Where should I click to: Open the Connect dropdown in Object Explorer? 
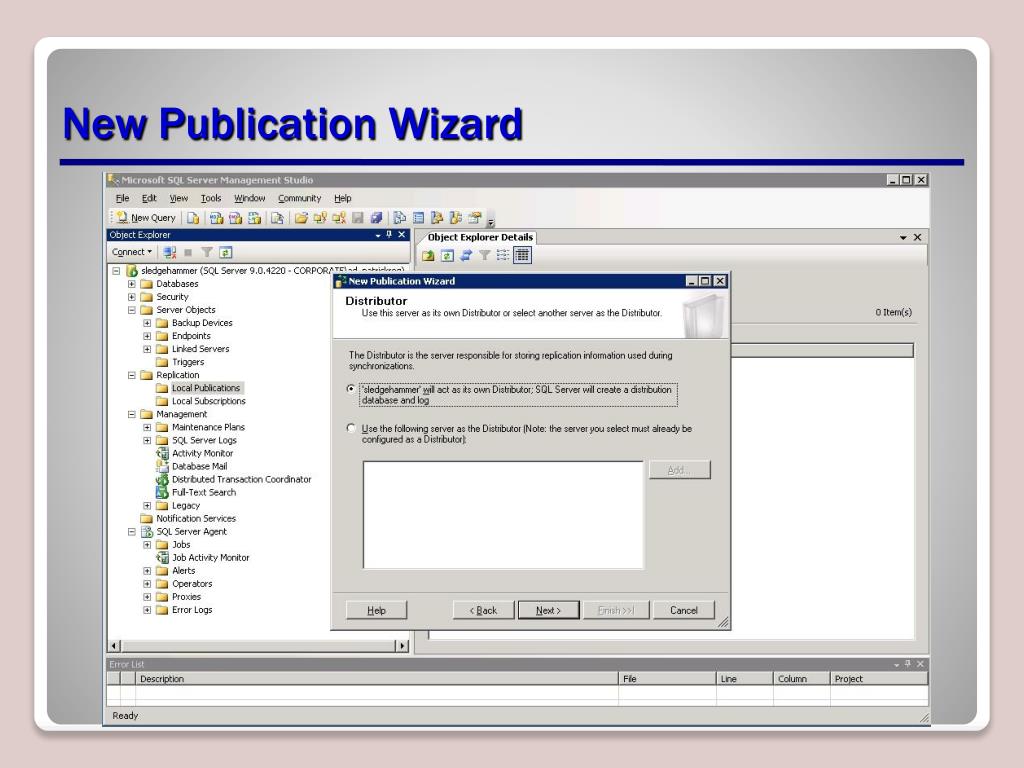[132, 252]
